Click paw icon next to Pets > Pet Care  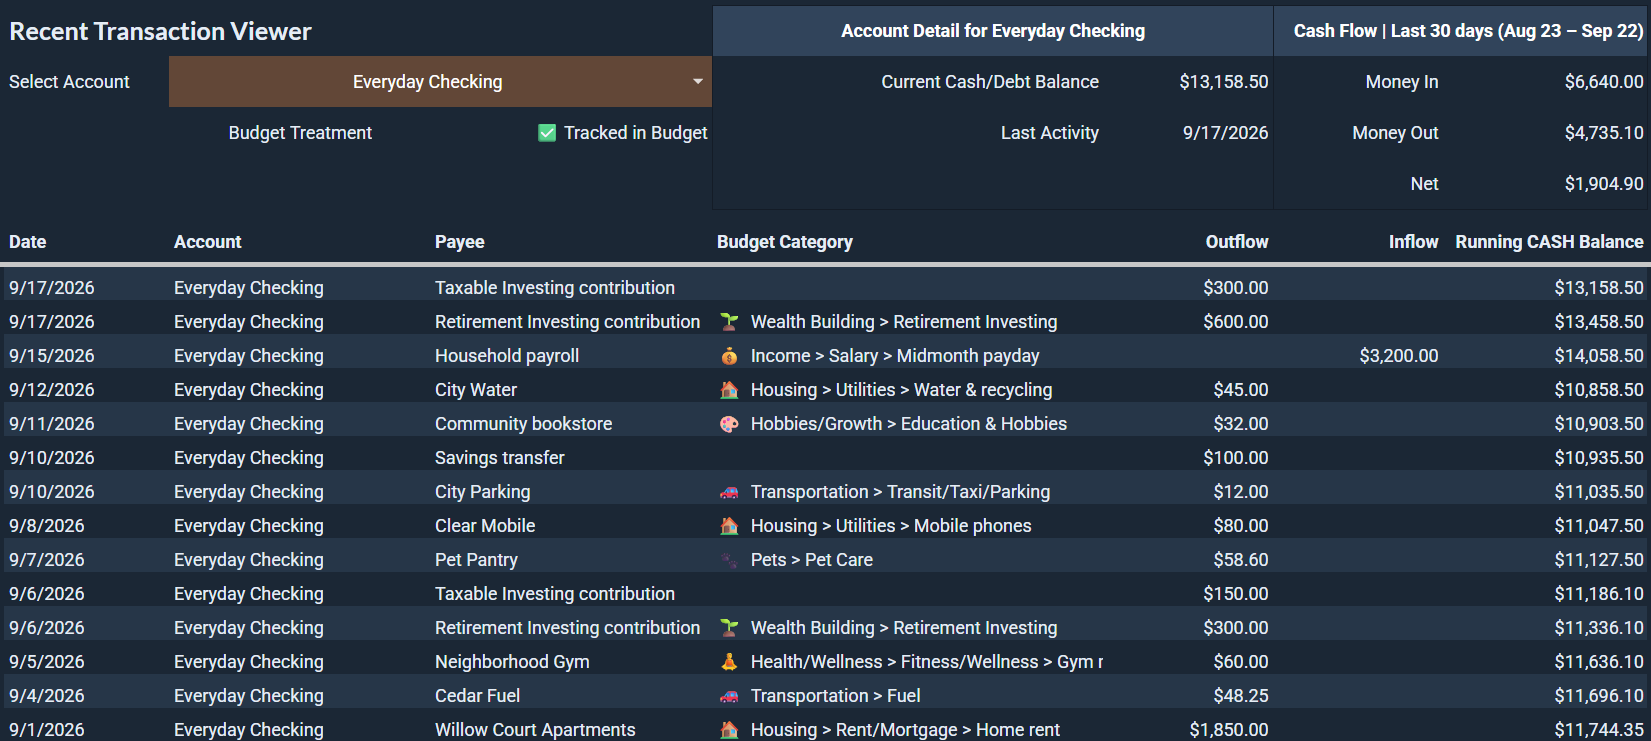(730, 560)
